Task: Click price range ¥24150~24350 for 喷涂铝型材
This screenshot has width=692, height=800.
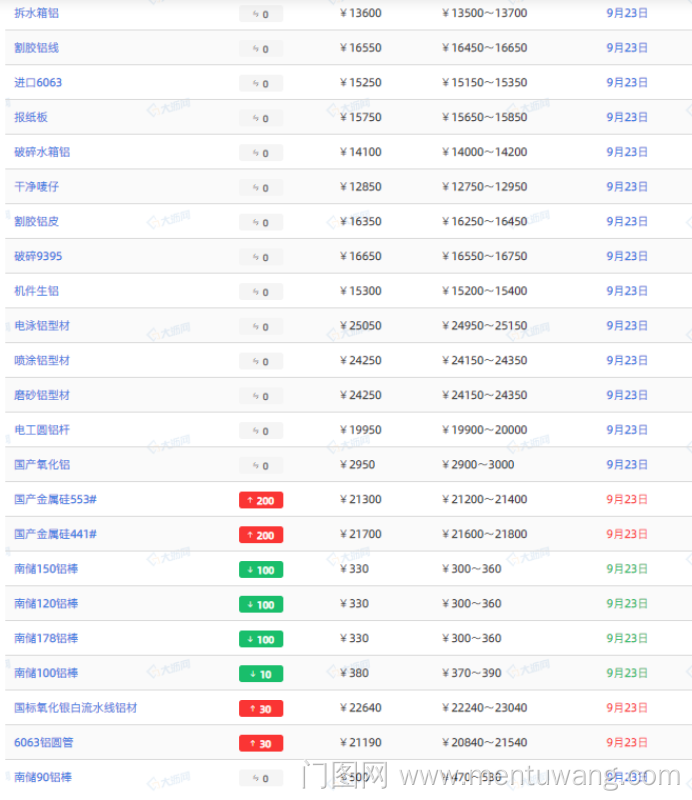Action: coord(485,360)
